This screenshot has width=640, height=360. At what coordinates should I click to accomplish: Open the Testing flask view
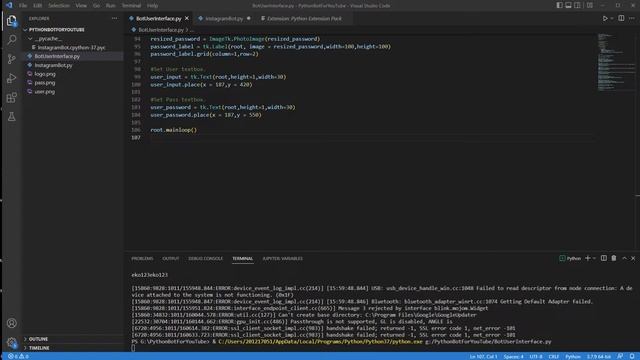click(11, 117)
